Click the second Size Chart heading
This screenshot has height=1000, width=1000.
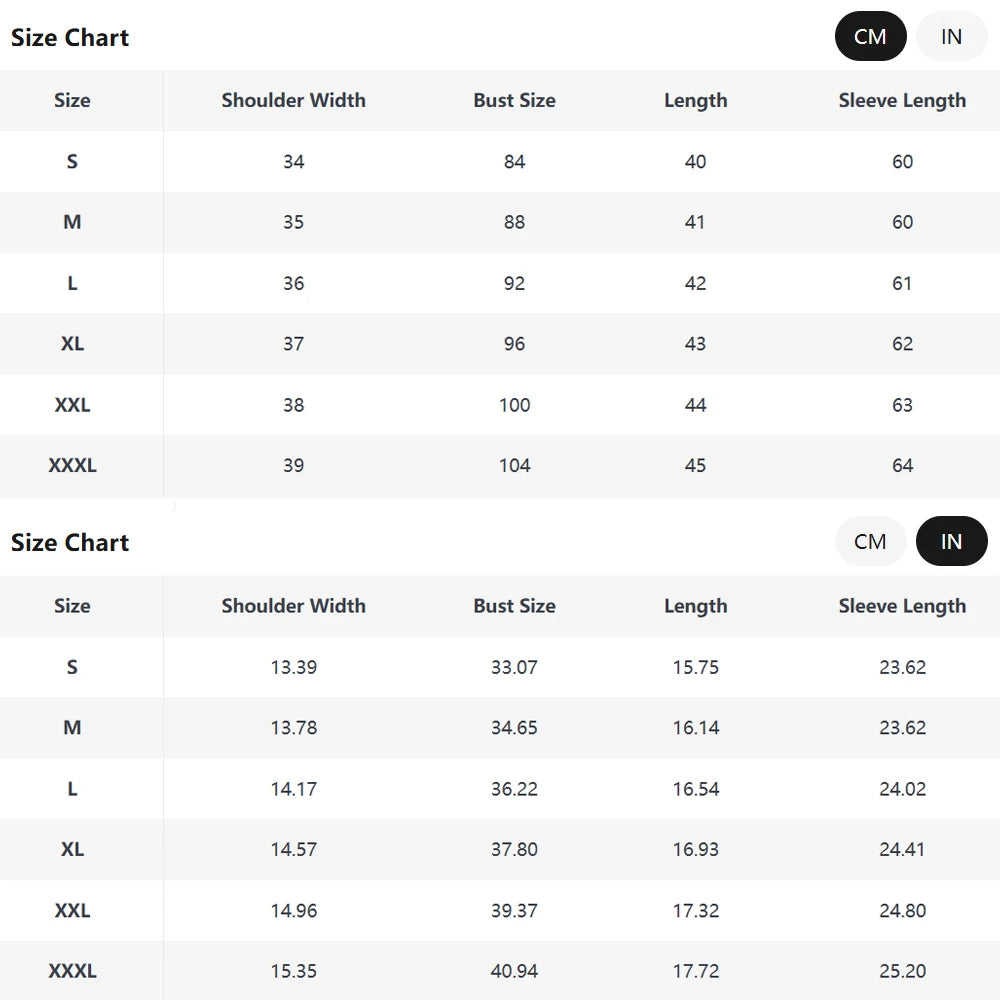(69, 542)
